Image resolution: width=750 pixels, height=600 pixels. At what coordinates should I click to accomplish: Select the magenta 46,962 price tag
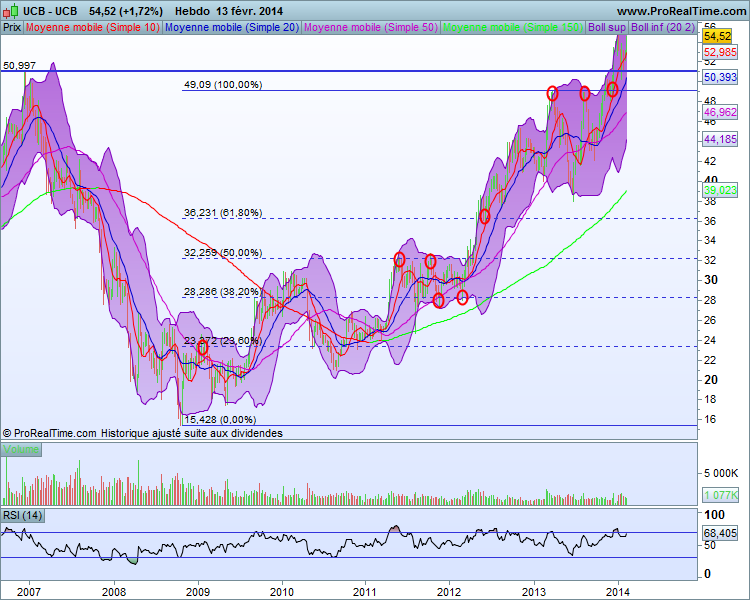click(720, 112)
